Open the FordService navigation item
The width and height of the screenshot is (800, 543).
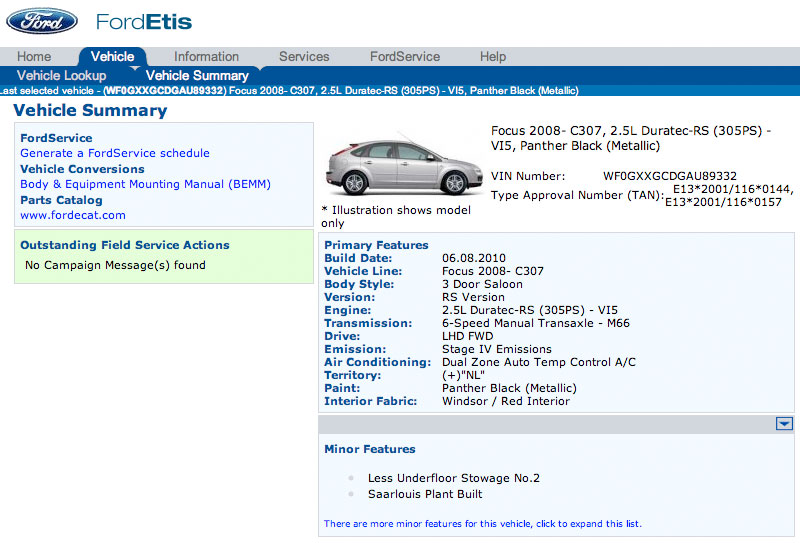pos(405,56)
